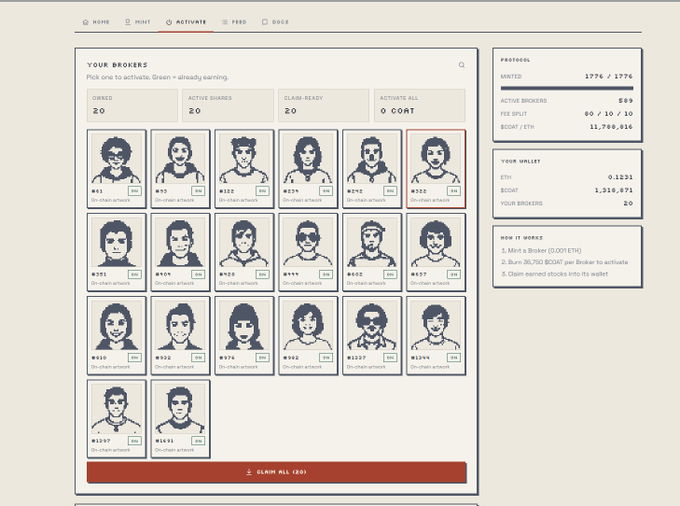
Task: Click the Activate All 0 COAT box
Action: (419, 105)
